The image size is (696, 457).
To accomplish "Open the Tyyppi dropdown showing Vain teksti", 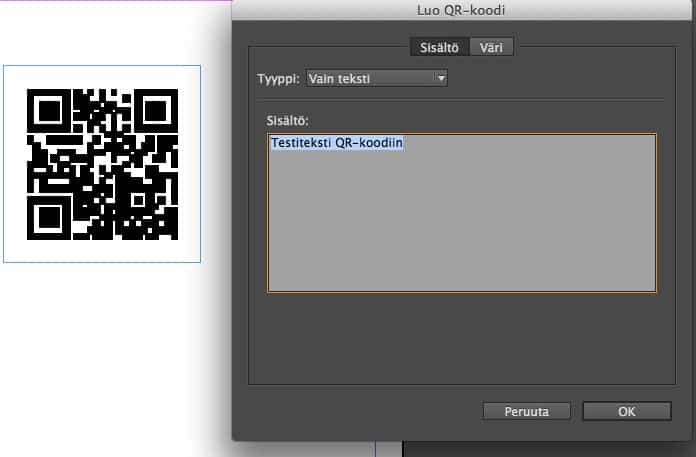I will tap(376, 79).
